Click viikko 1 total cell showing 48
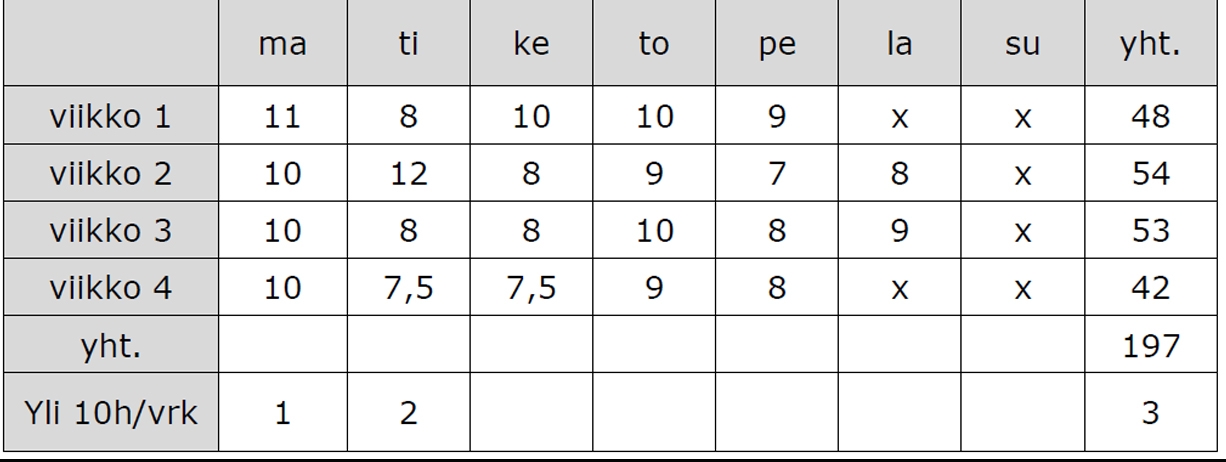 [x=1152, y=117]
